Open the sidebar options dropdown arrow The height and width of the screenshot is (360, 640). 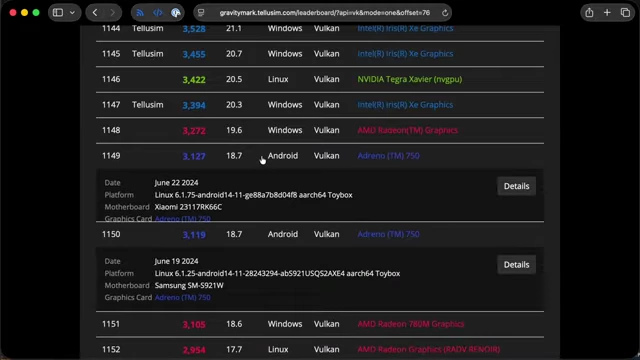point(72,13)
